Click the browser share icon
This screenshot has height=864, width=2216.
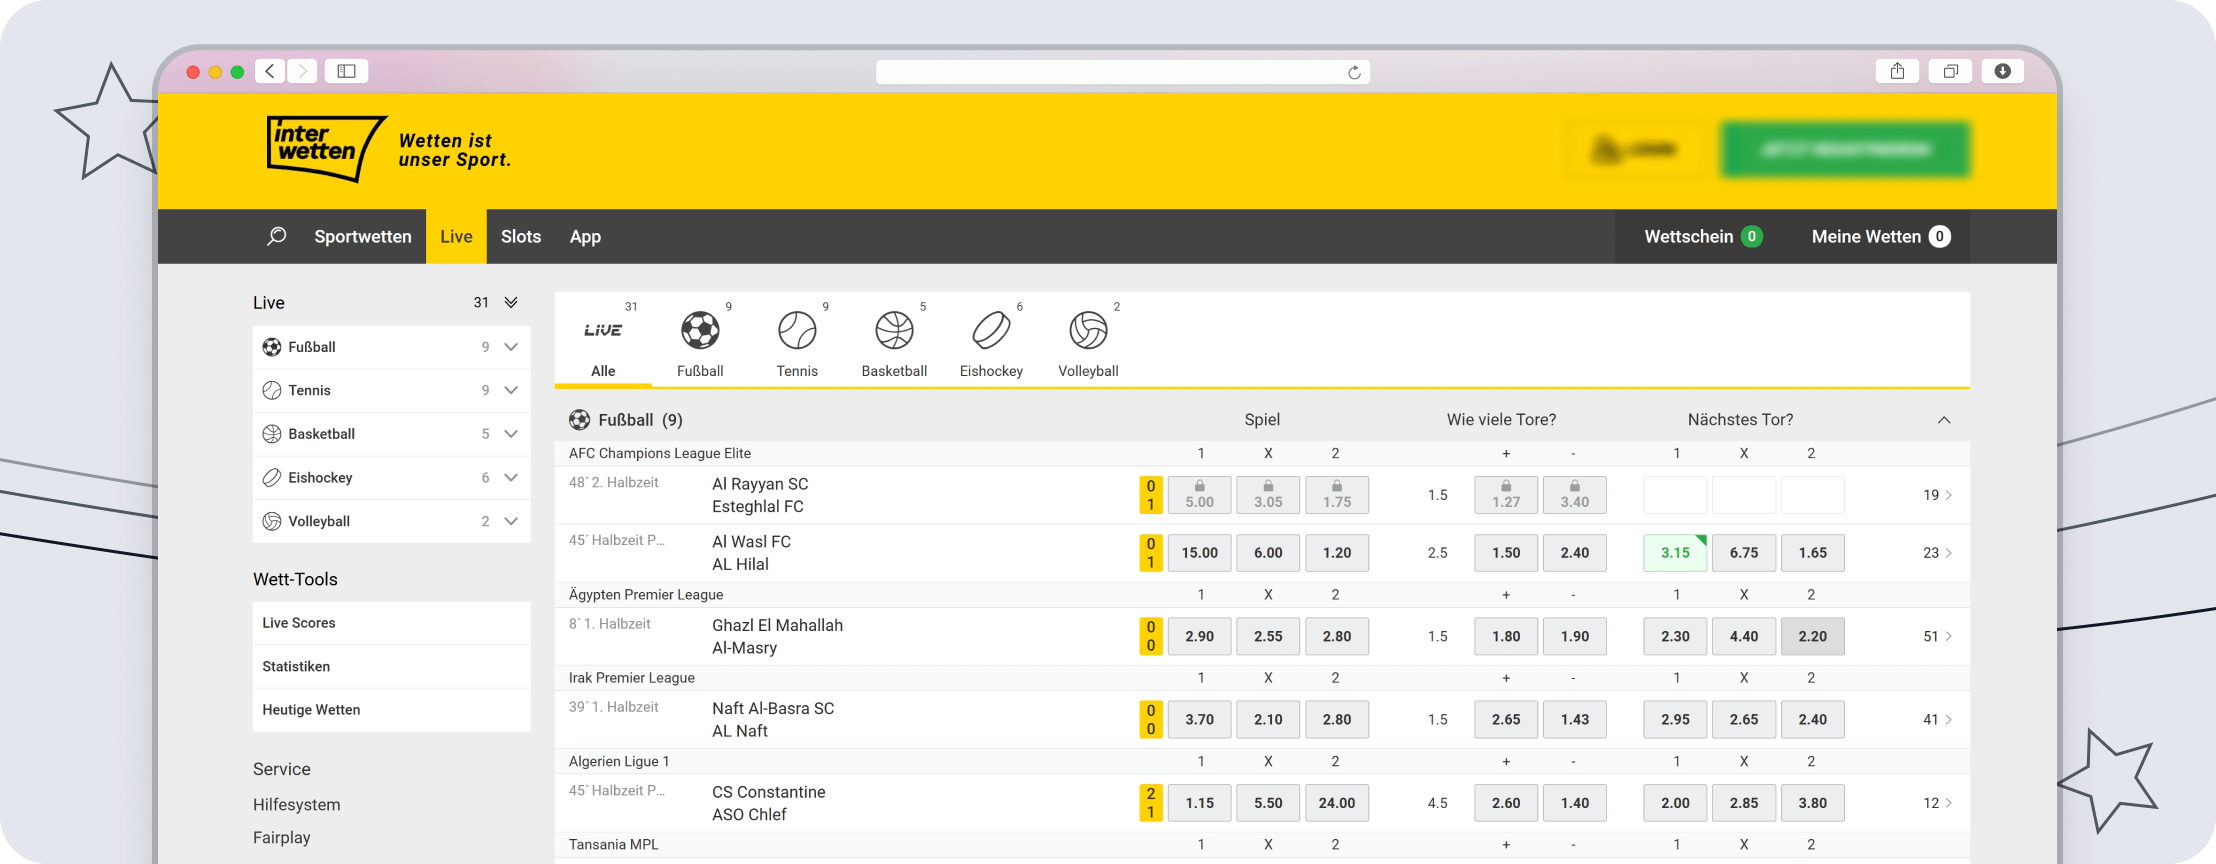click(1897, 71)
